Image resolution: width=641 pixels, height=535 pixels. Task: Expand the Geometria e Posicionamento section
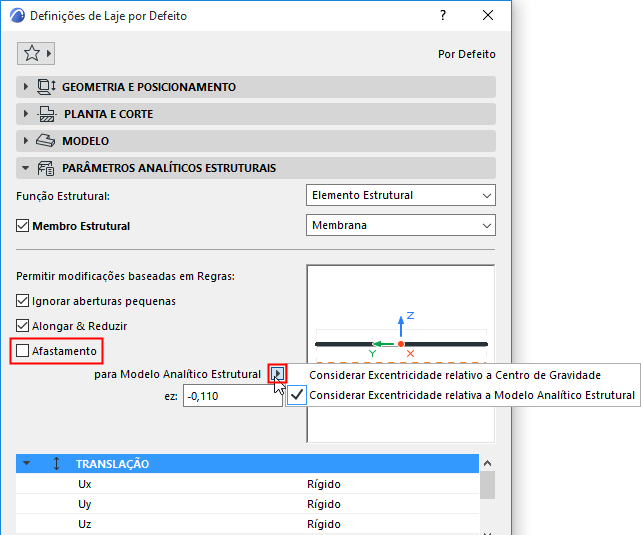coord(26,87)
